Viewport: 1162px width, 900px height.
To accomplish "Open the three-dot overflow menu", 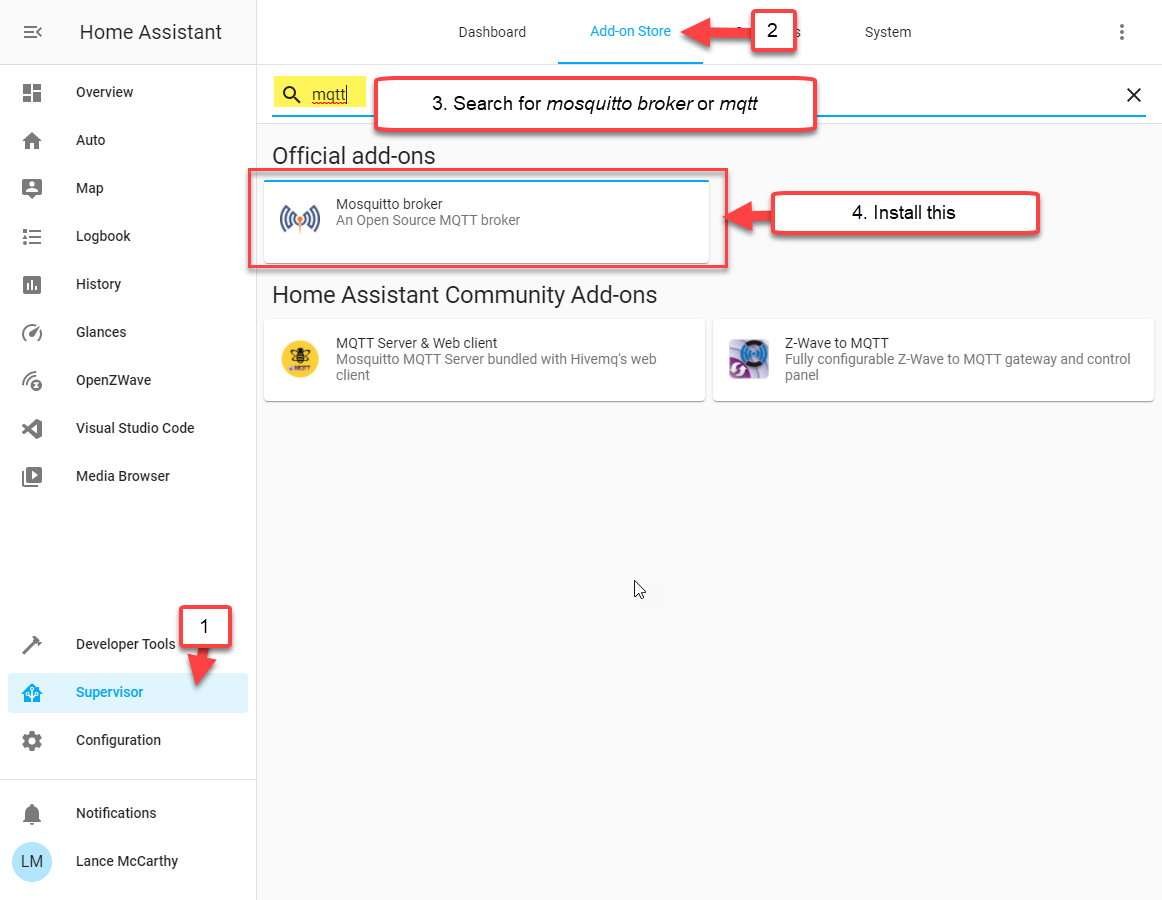I will (x=1121, y=32).
